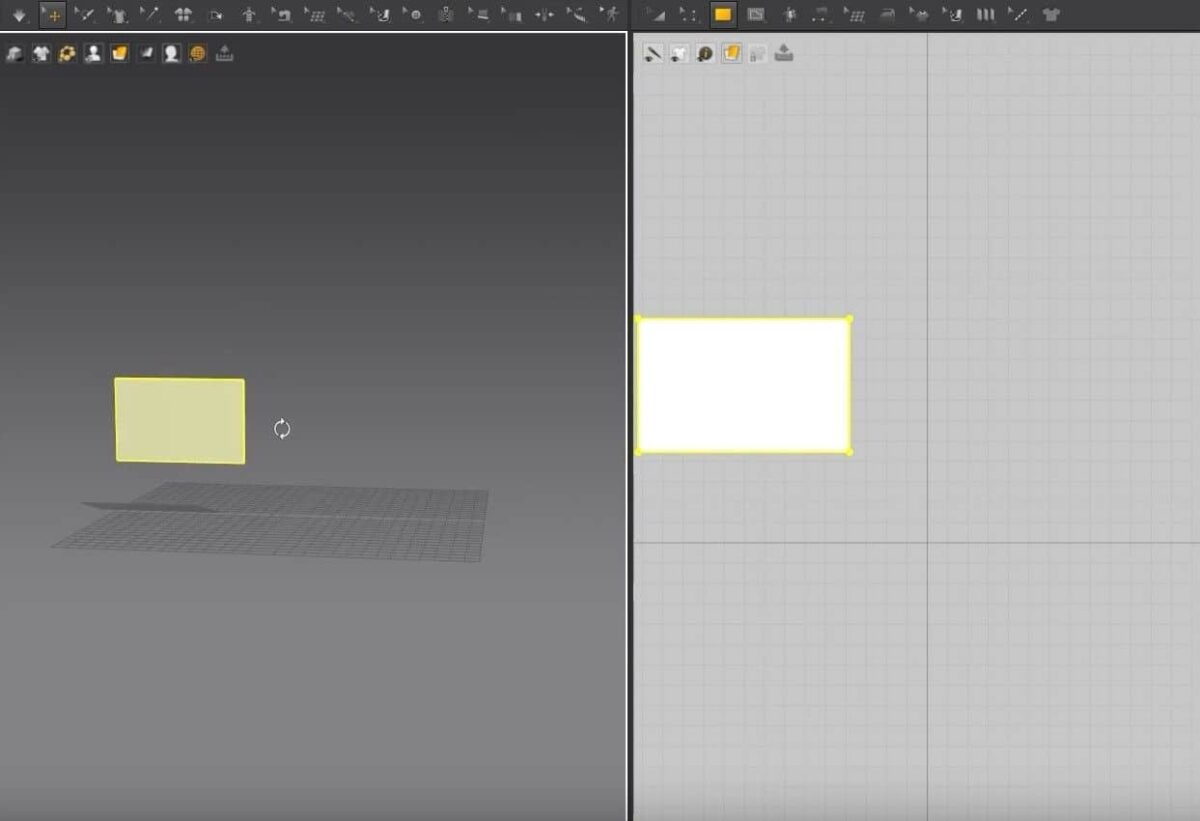Click the rotation gizmo in the 3D viewport
Image resolution: width=1200 pixels, height=821 pixels.
click(281, 428)
